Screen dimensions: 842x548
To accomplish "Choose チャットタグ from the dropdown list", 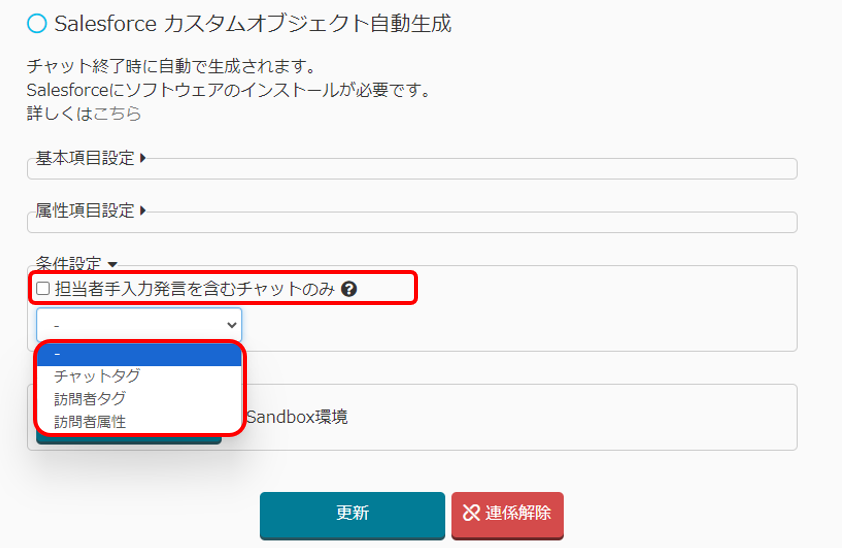I will pyautogui.click(x=97, y=377).
